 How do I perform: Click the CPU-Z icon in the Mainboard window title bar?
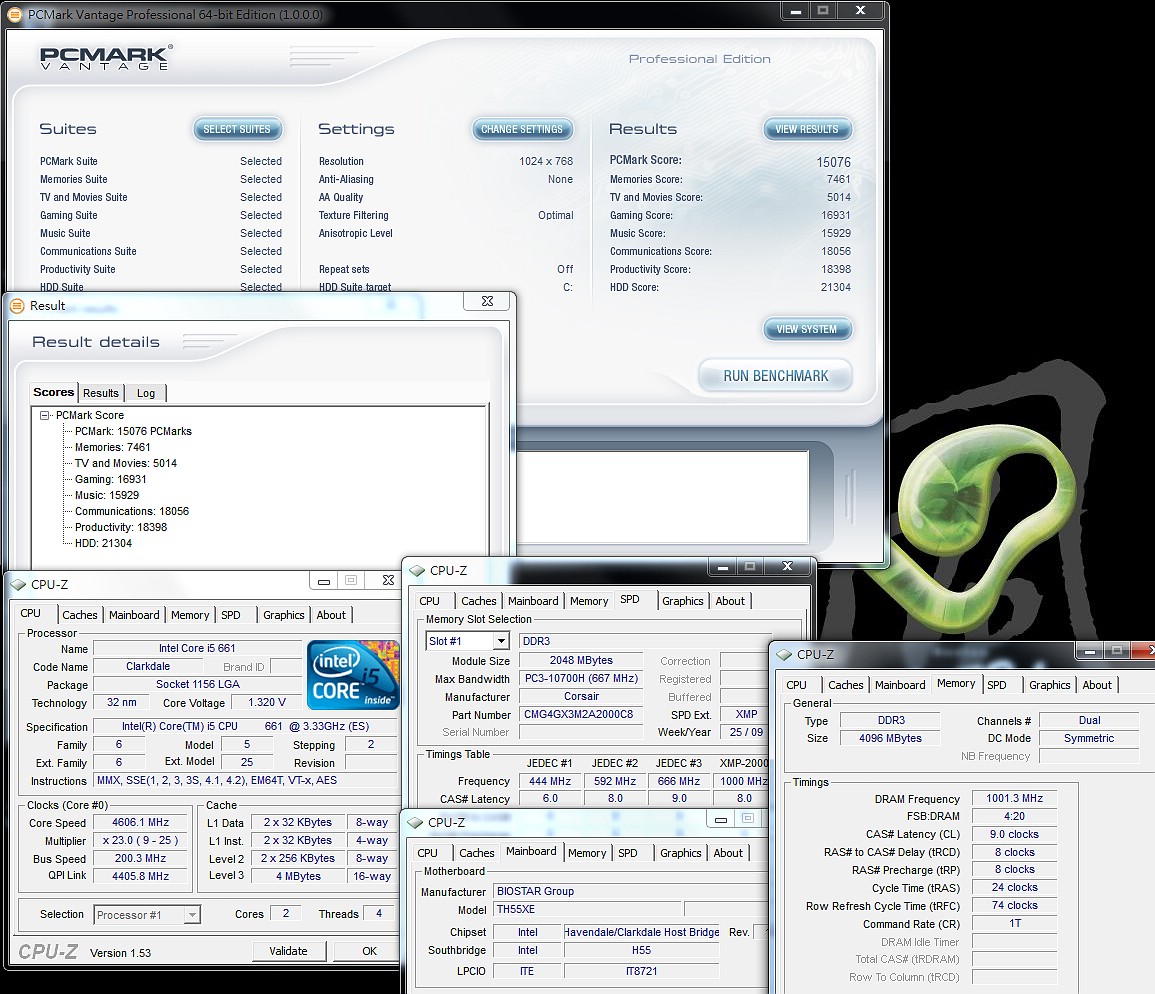pos(415,822)
